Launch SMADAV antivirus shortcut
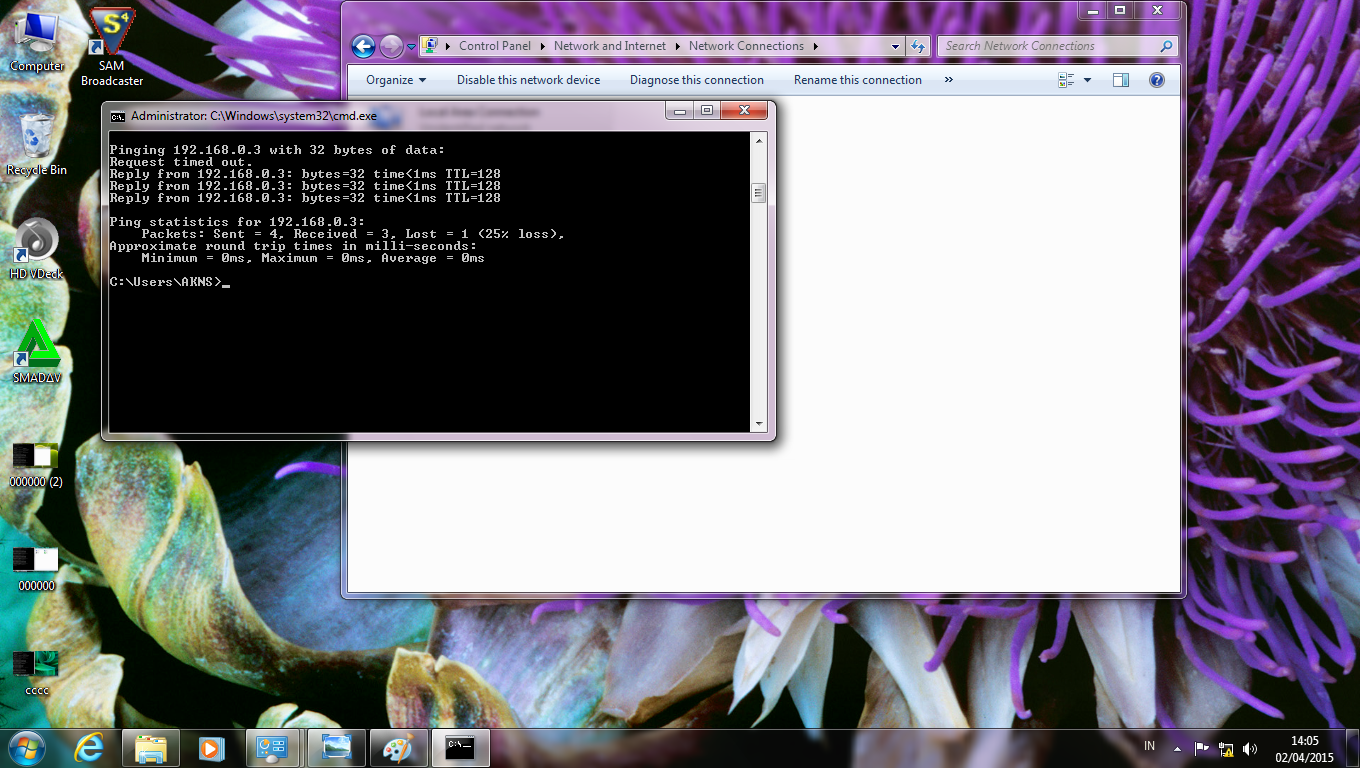 tap(37, 352)
